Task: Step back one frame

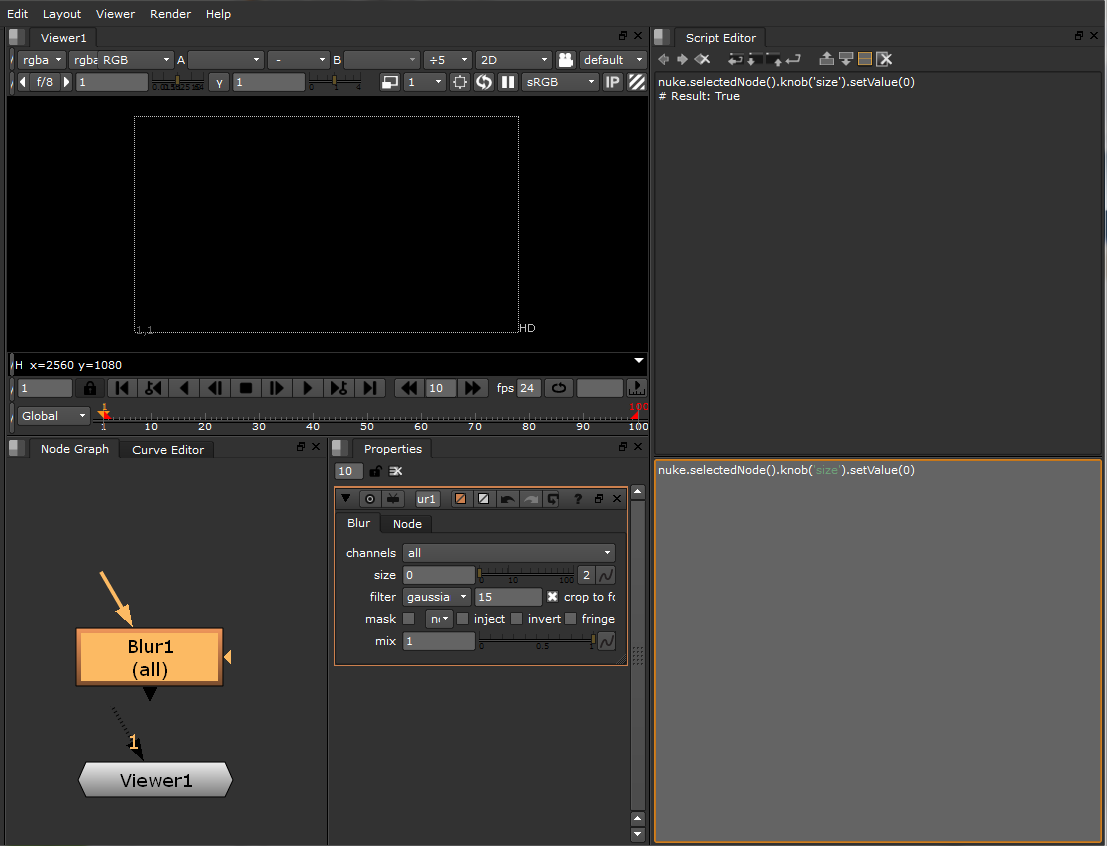Action: pos(215,388)
